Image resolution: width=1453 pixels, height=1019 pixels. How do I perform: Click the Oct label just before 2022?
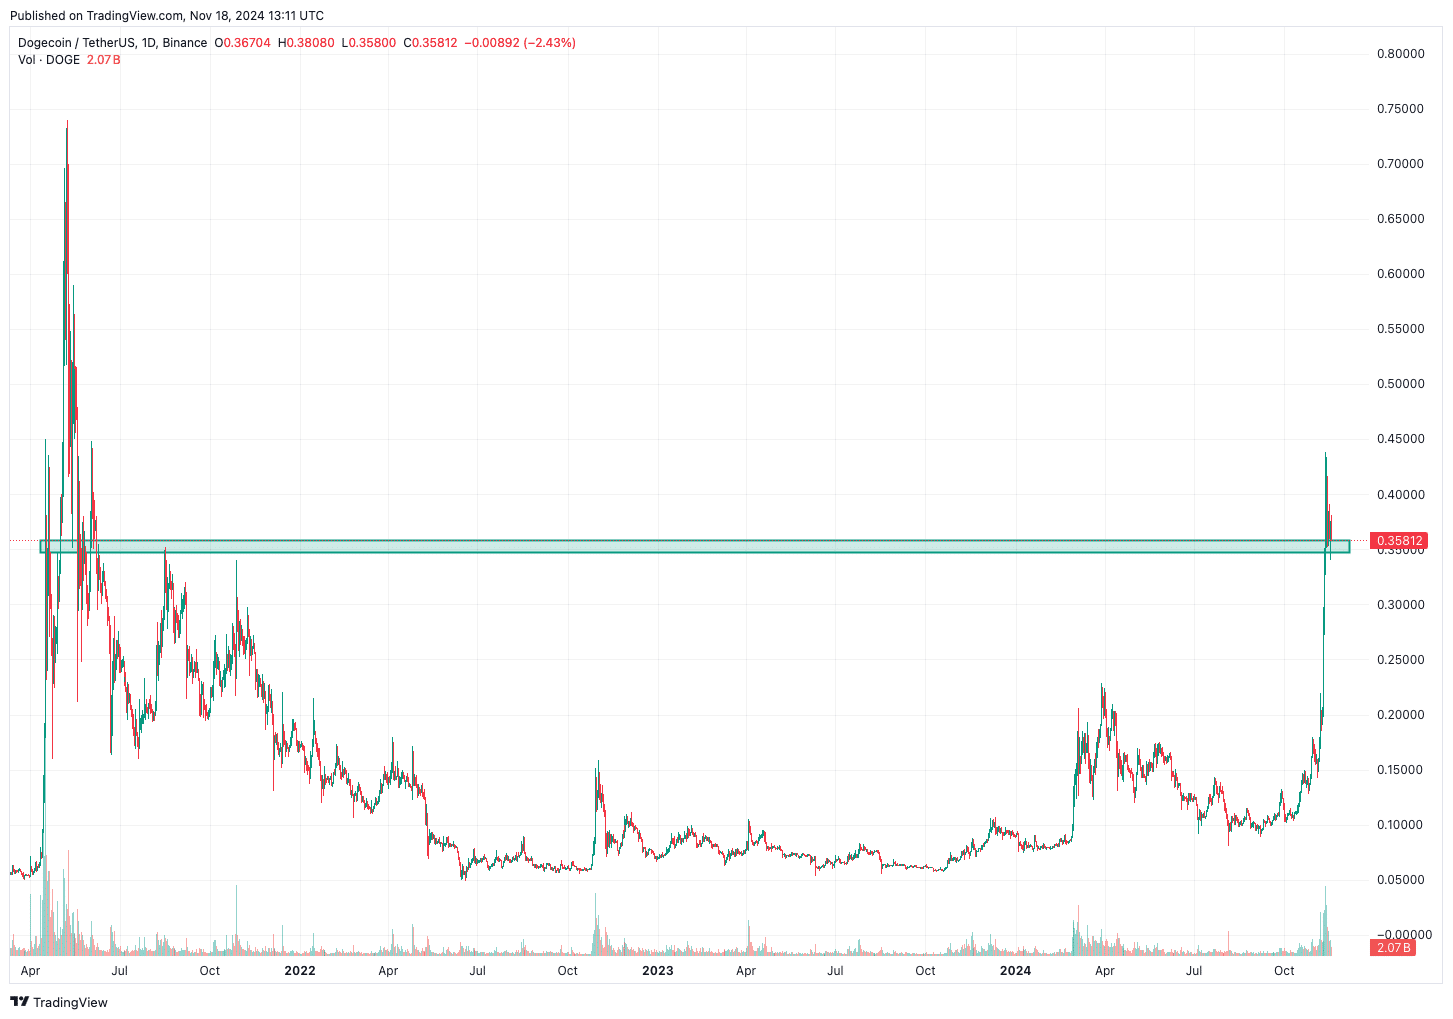pos(210,970)
